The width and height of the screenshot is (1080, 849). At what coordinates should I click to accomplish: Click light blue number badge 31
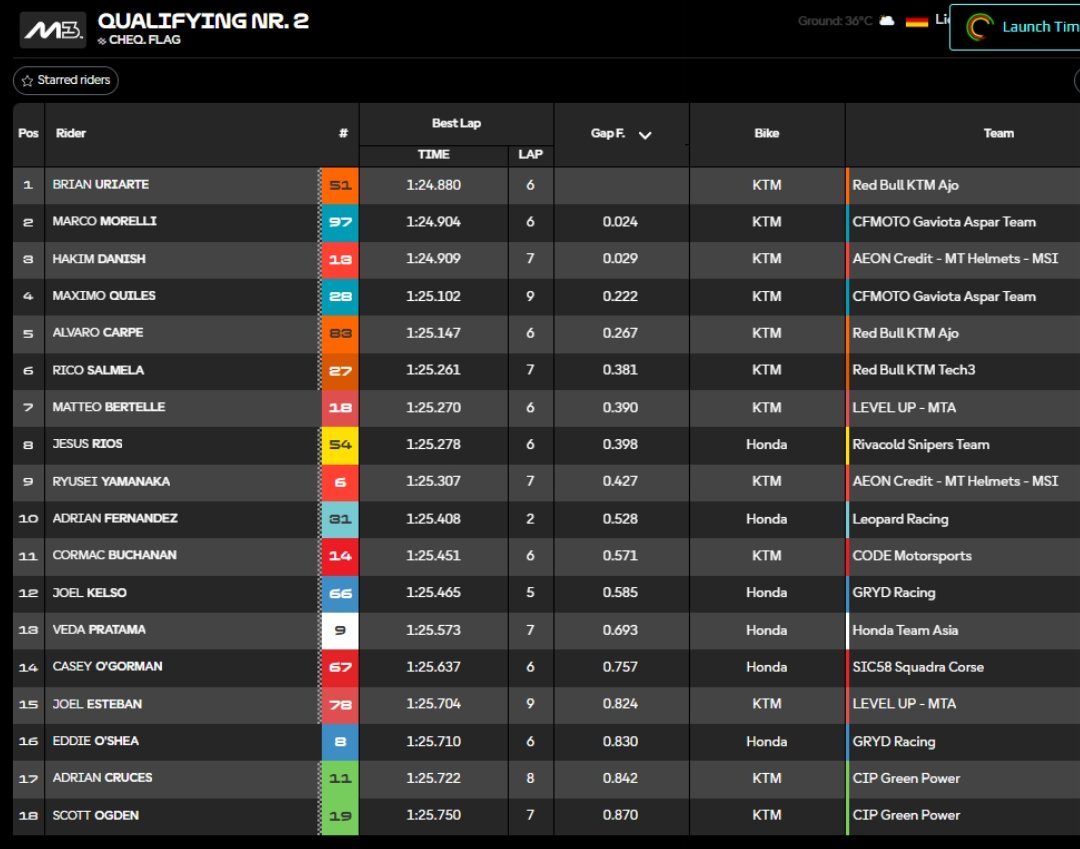340,519
